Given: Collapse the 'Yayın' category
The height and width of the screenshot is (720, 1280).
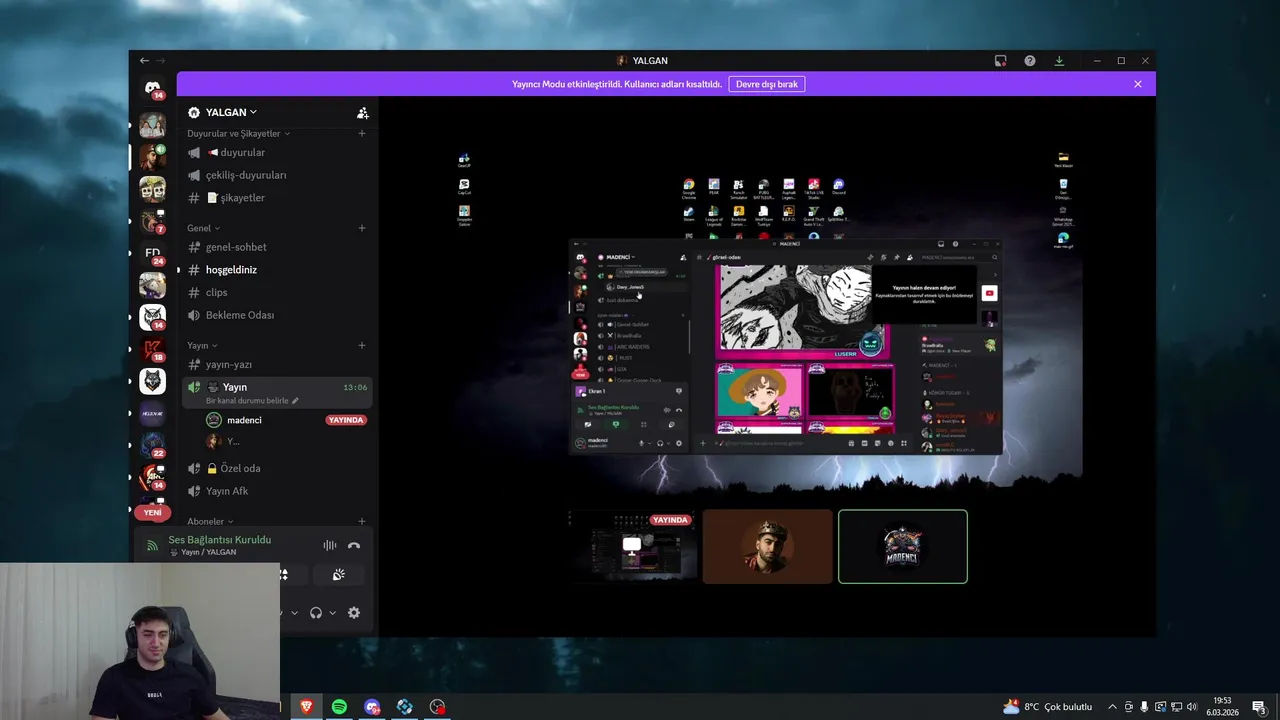Looking at the screenshot, I should click(x=202, y=346).
